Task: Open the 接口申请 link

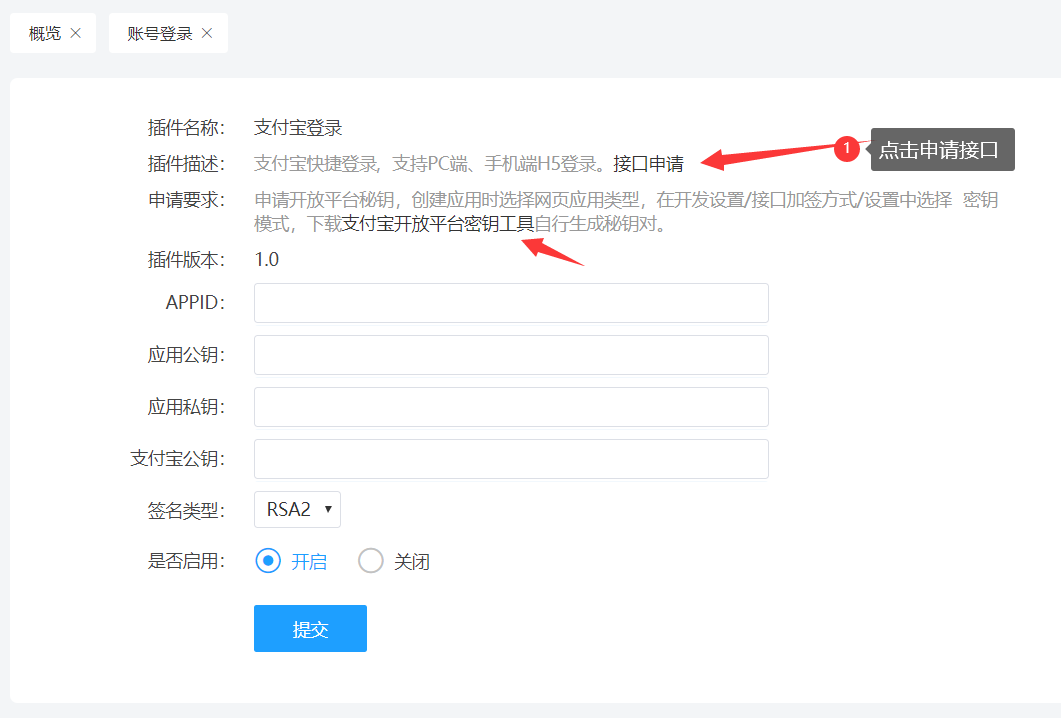Action: point(648,164)
